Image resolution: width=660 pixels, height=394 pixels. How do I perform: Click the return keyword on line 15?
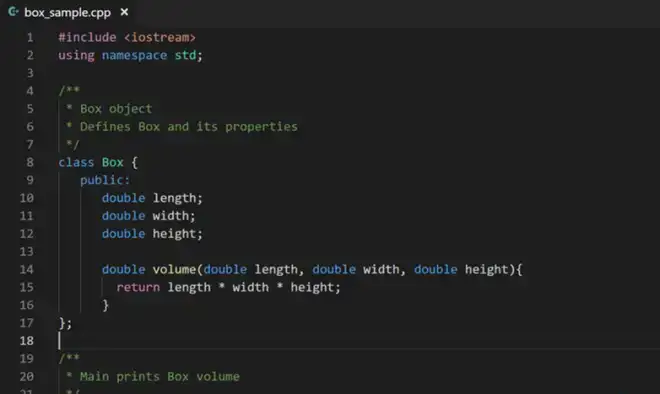click(x=138, y=288)
